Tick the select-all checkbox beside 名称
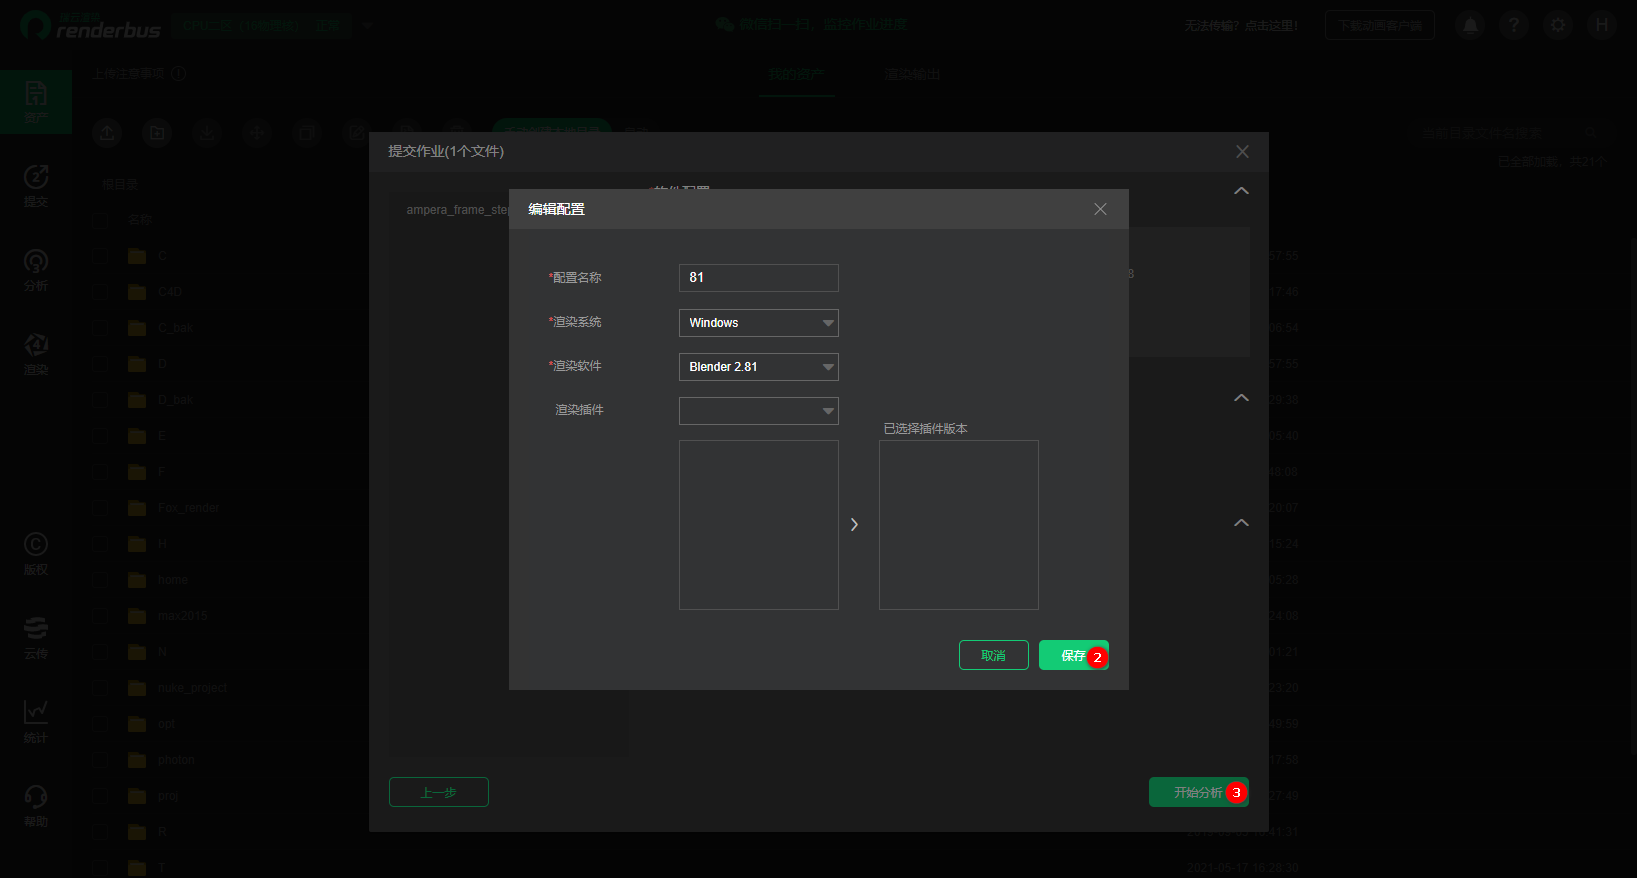Viewport: 1637px width, 878px height. [x=101, y=219]
